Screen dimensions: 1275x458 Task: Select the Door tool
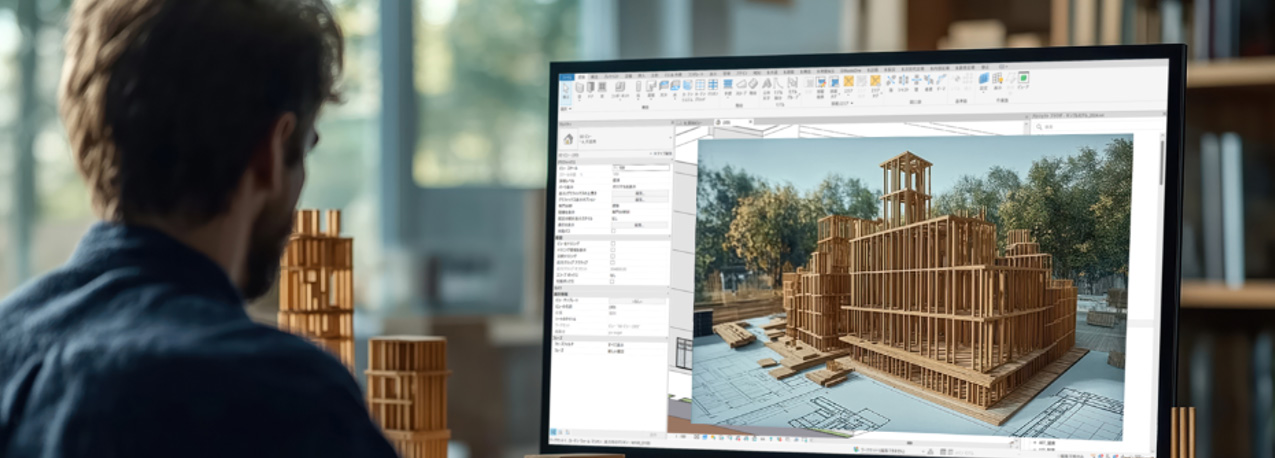click(x=591, y=89)
